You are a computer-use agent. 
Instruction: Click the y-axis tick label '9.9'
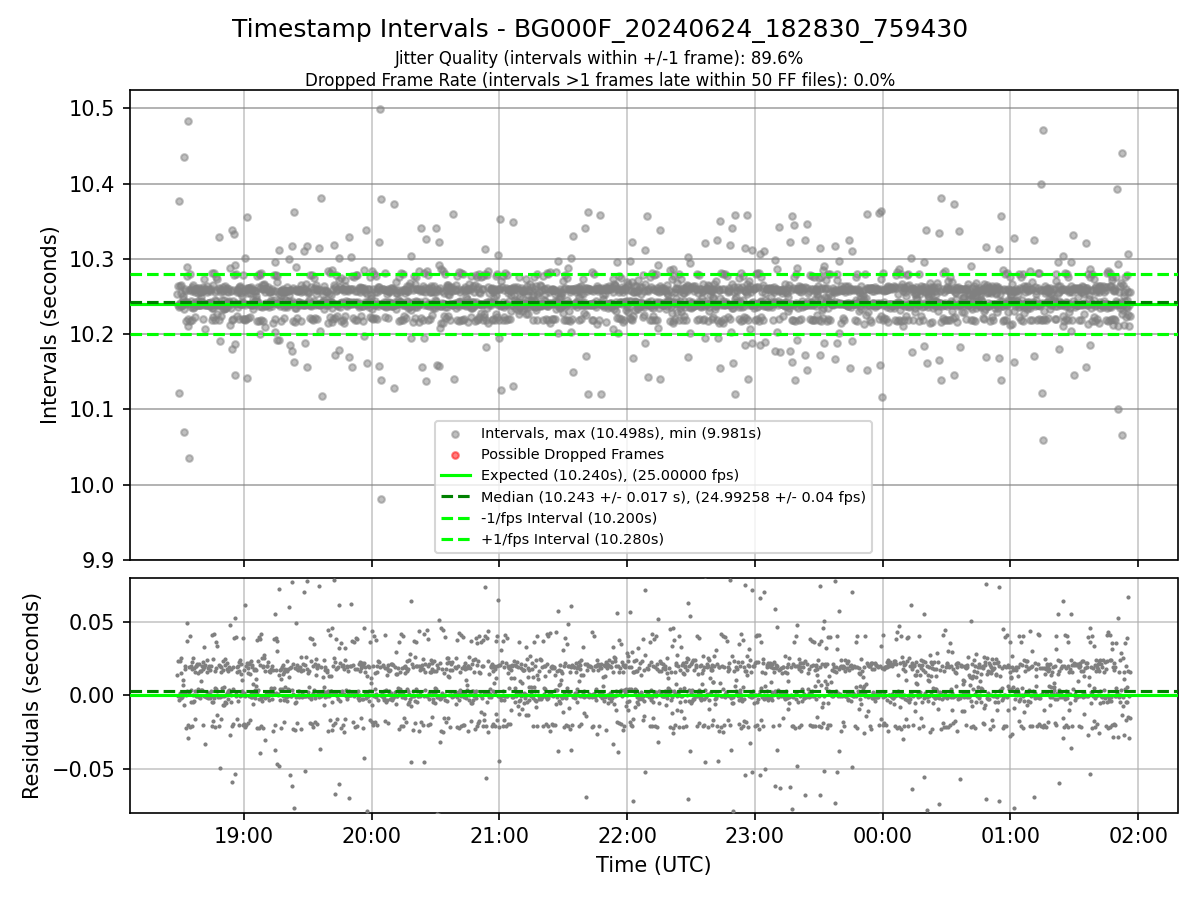(x=98, y=560)
